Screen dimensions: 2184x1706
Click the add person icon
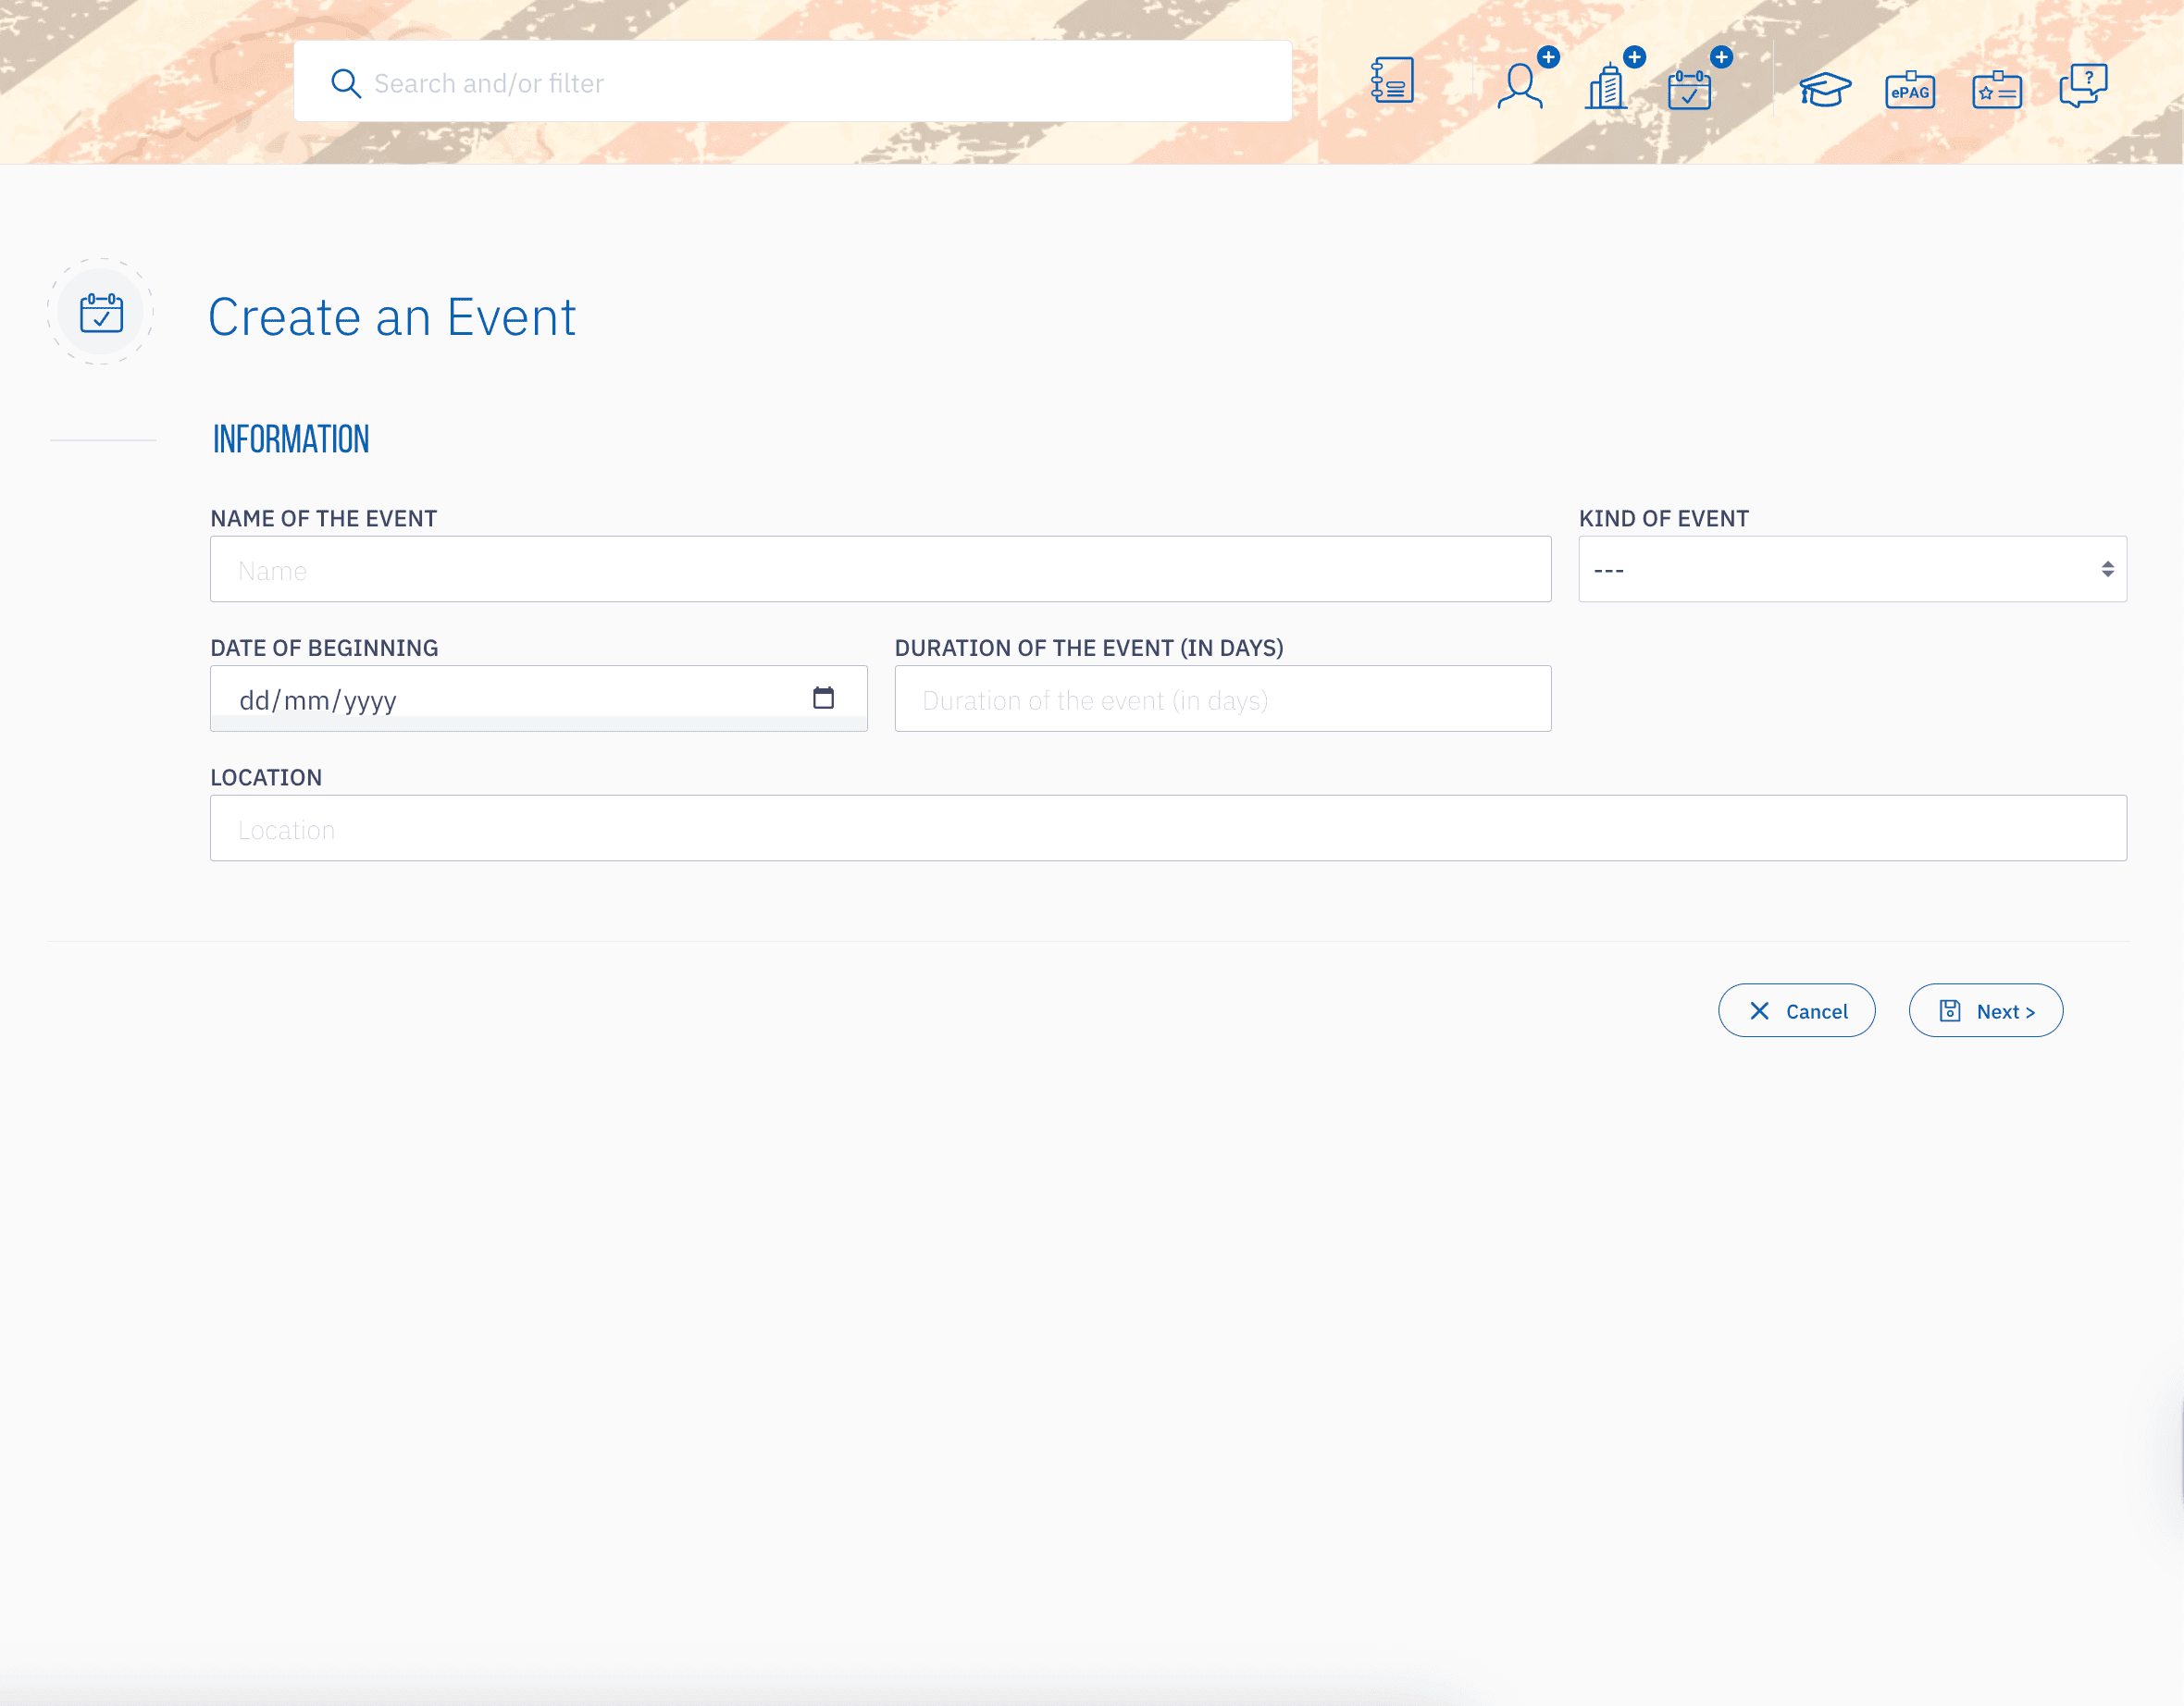coord(1521,85)
